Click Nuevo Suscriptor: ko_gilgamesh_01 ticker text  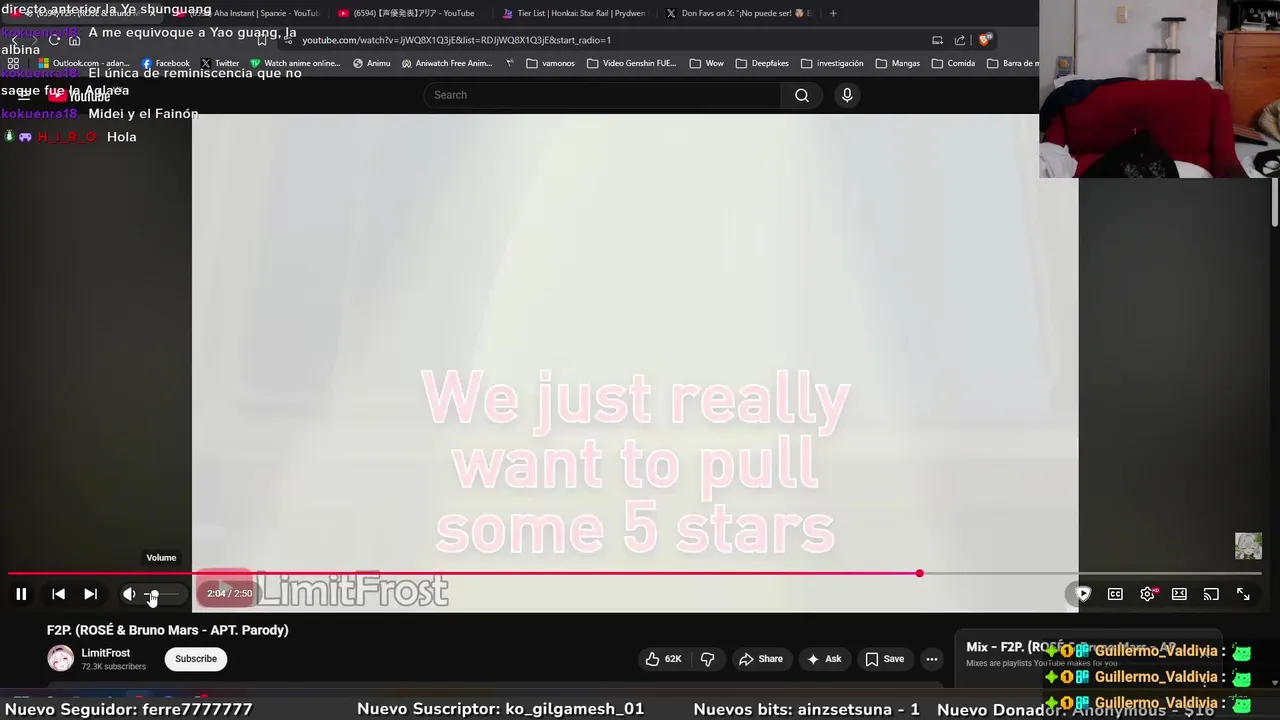click(x=500, y=709)
